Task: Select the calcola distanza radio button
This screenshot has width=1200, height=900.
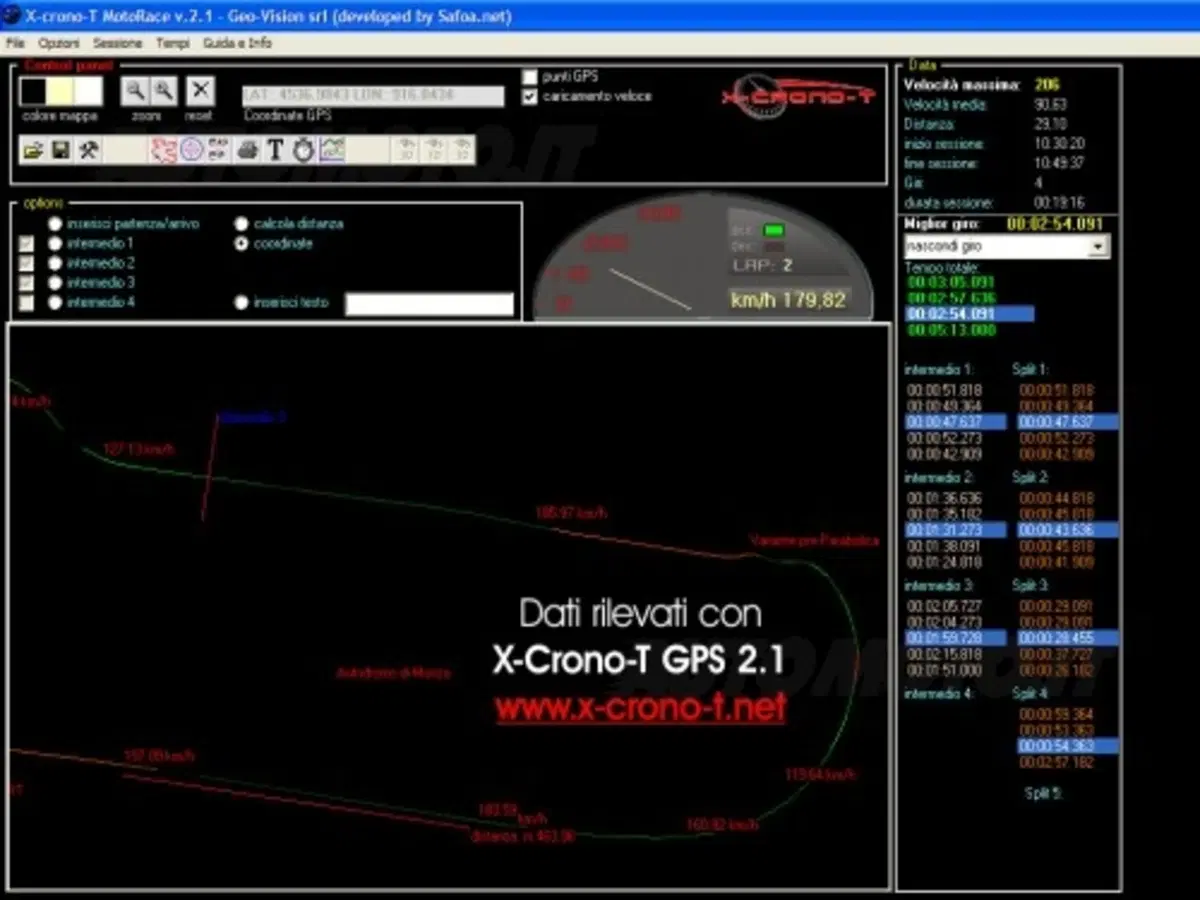Action: point(242,224)
